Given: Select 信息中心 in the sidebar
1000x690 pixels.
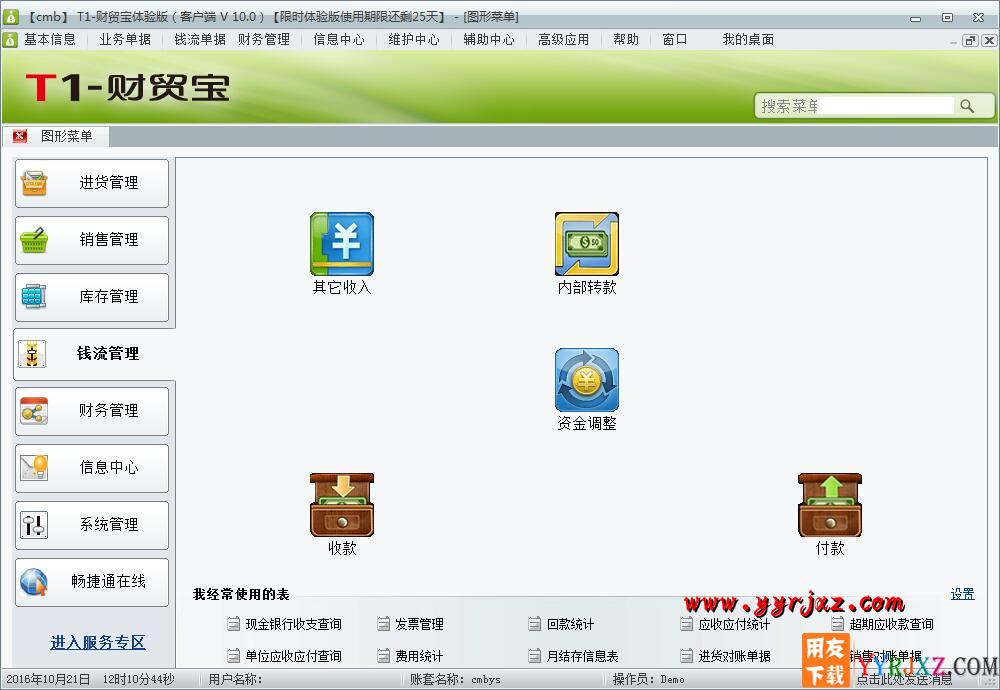Looking at the screenshot, I should point(92,467).
